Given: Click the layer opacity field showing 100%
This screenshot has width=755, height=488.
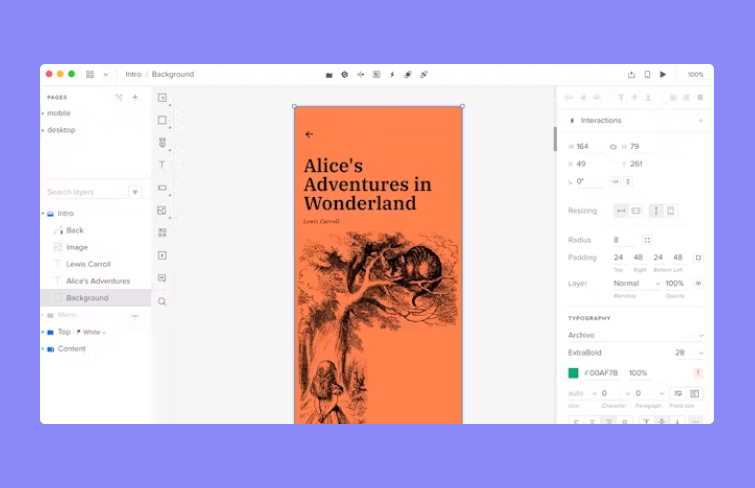Looking at the screenshot, I should click(x=675, y=283).
